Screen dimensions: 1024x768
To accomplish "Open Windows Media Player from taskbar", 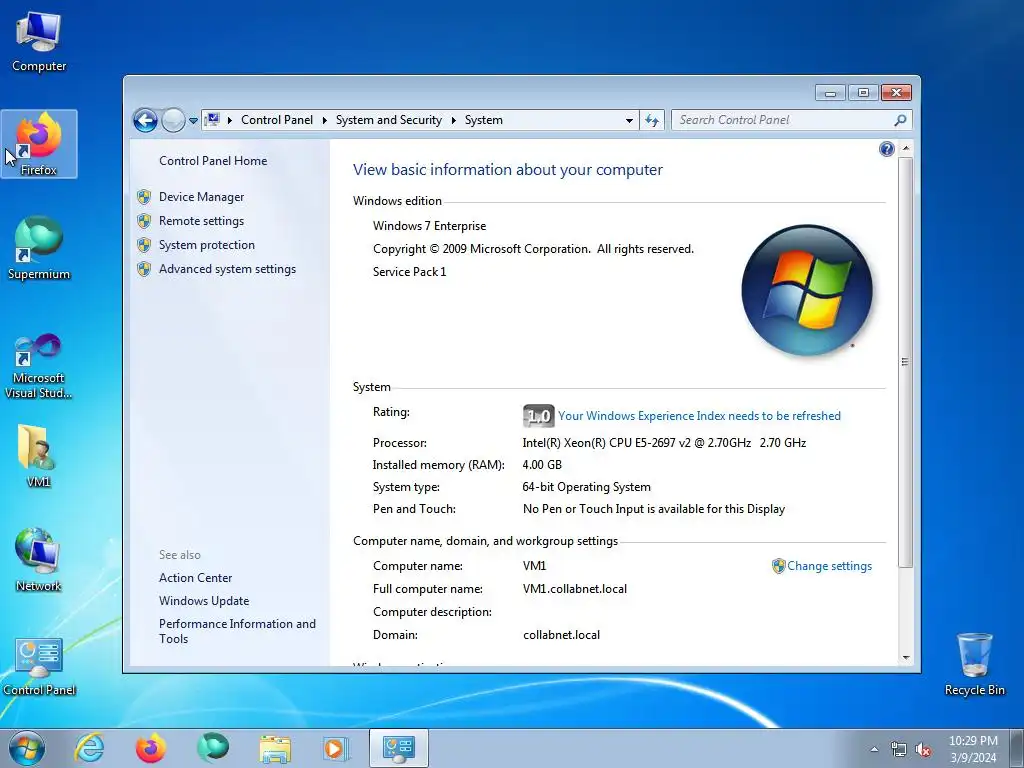I will [x=336, y=748].
